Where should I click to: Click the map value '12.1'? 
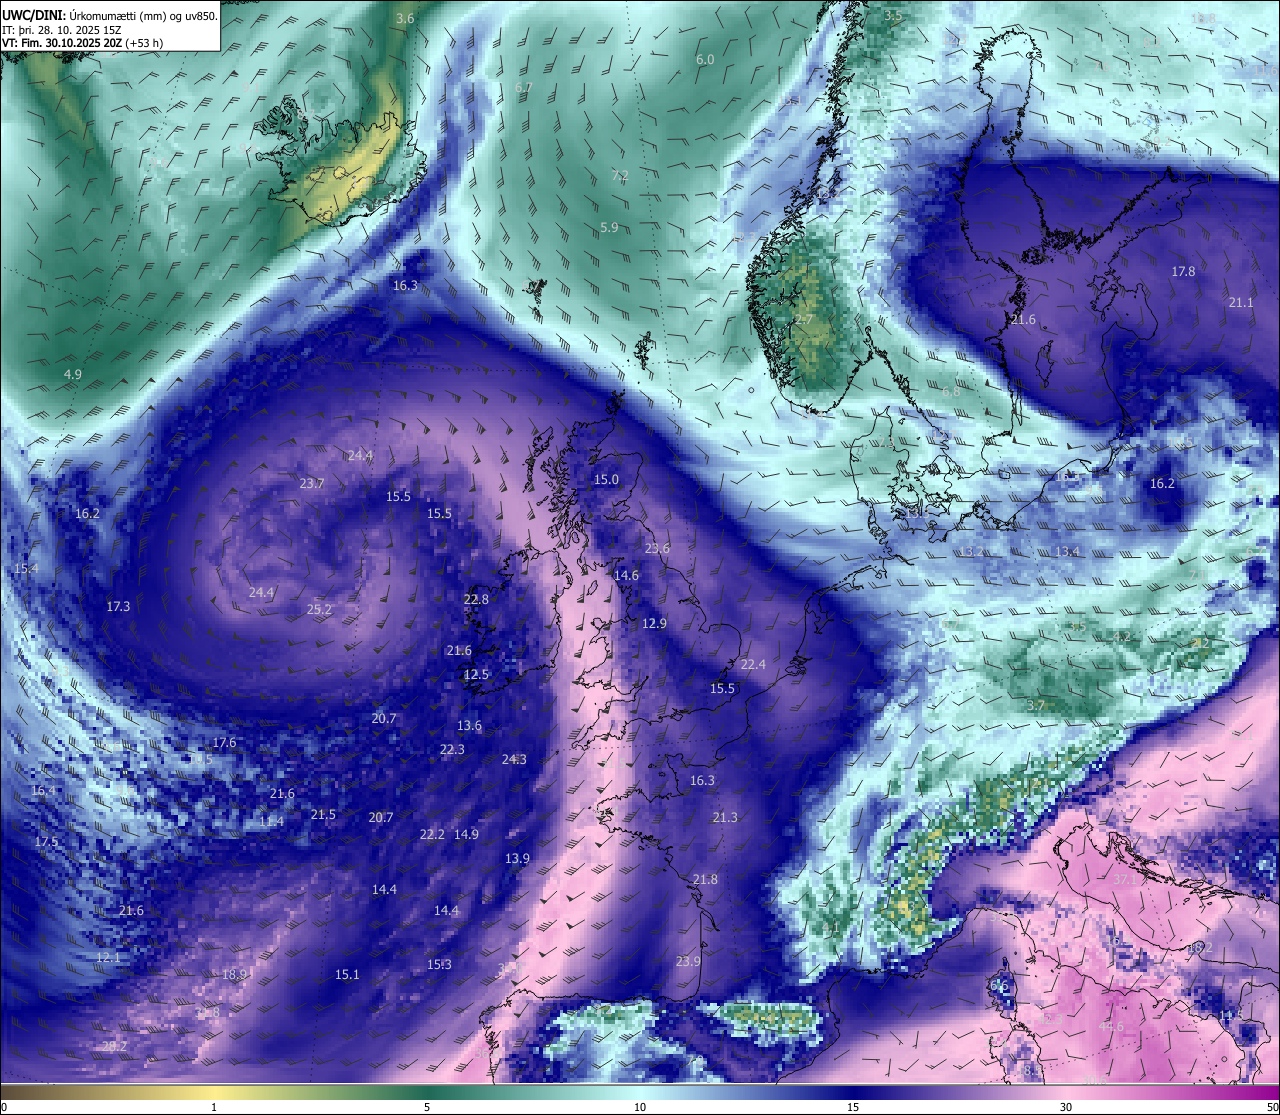pyautogui.click(x=108, y=957)
